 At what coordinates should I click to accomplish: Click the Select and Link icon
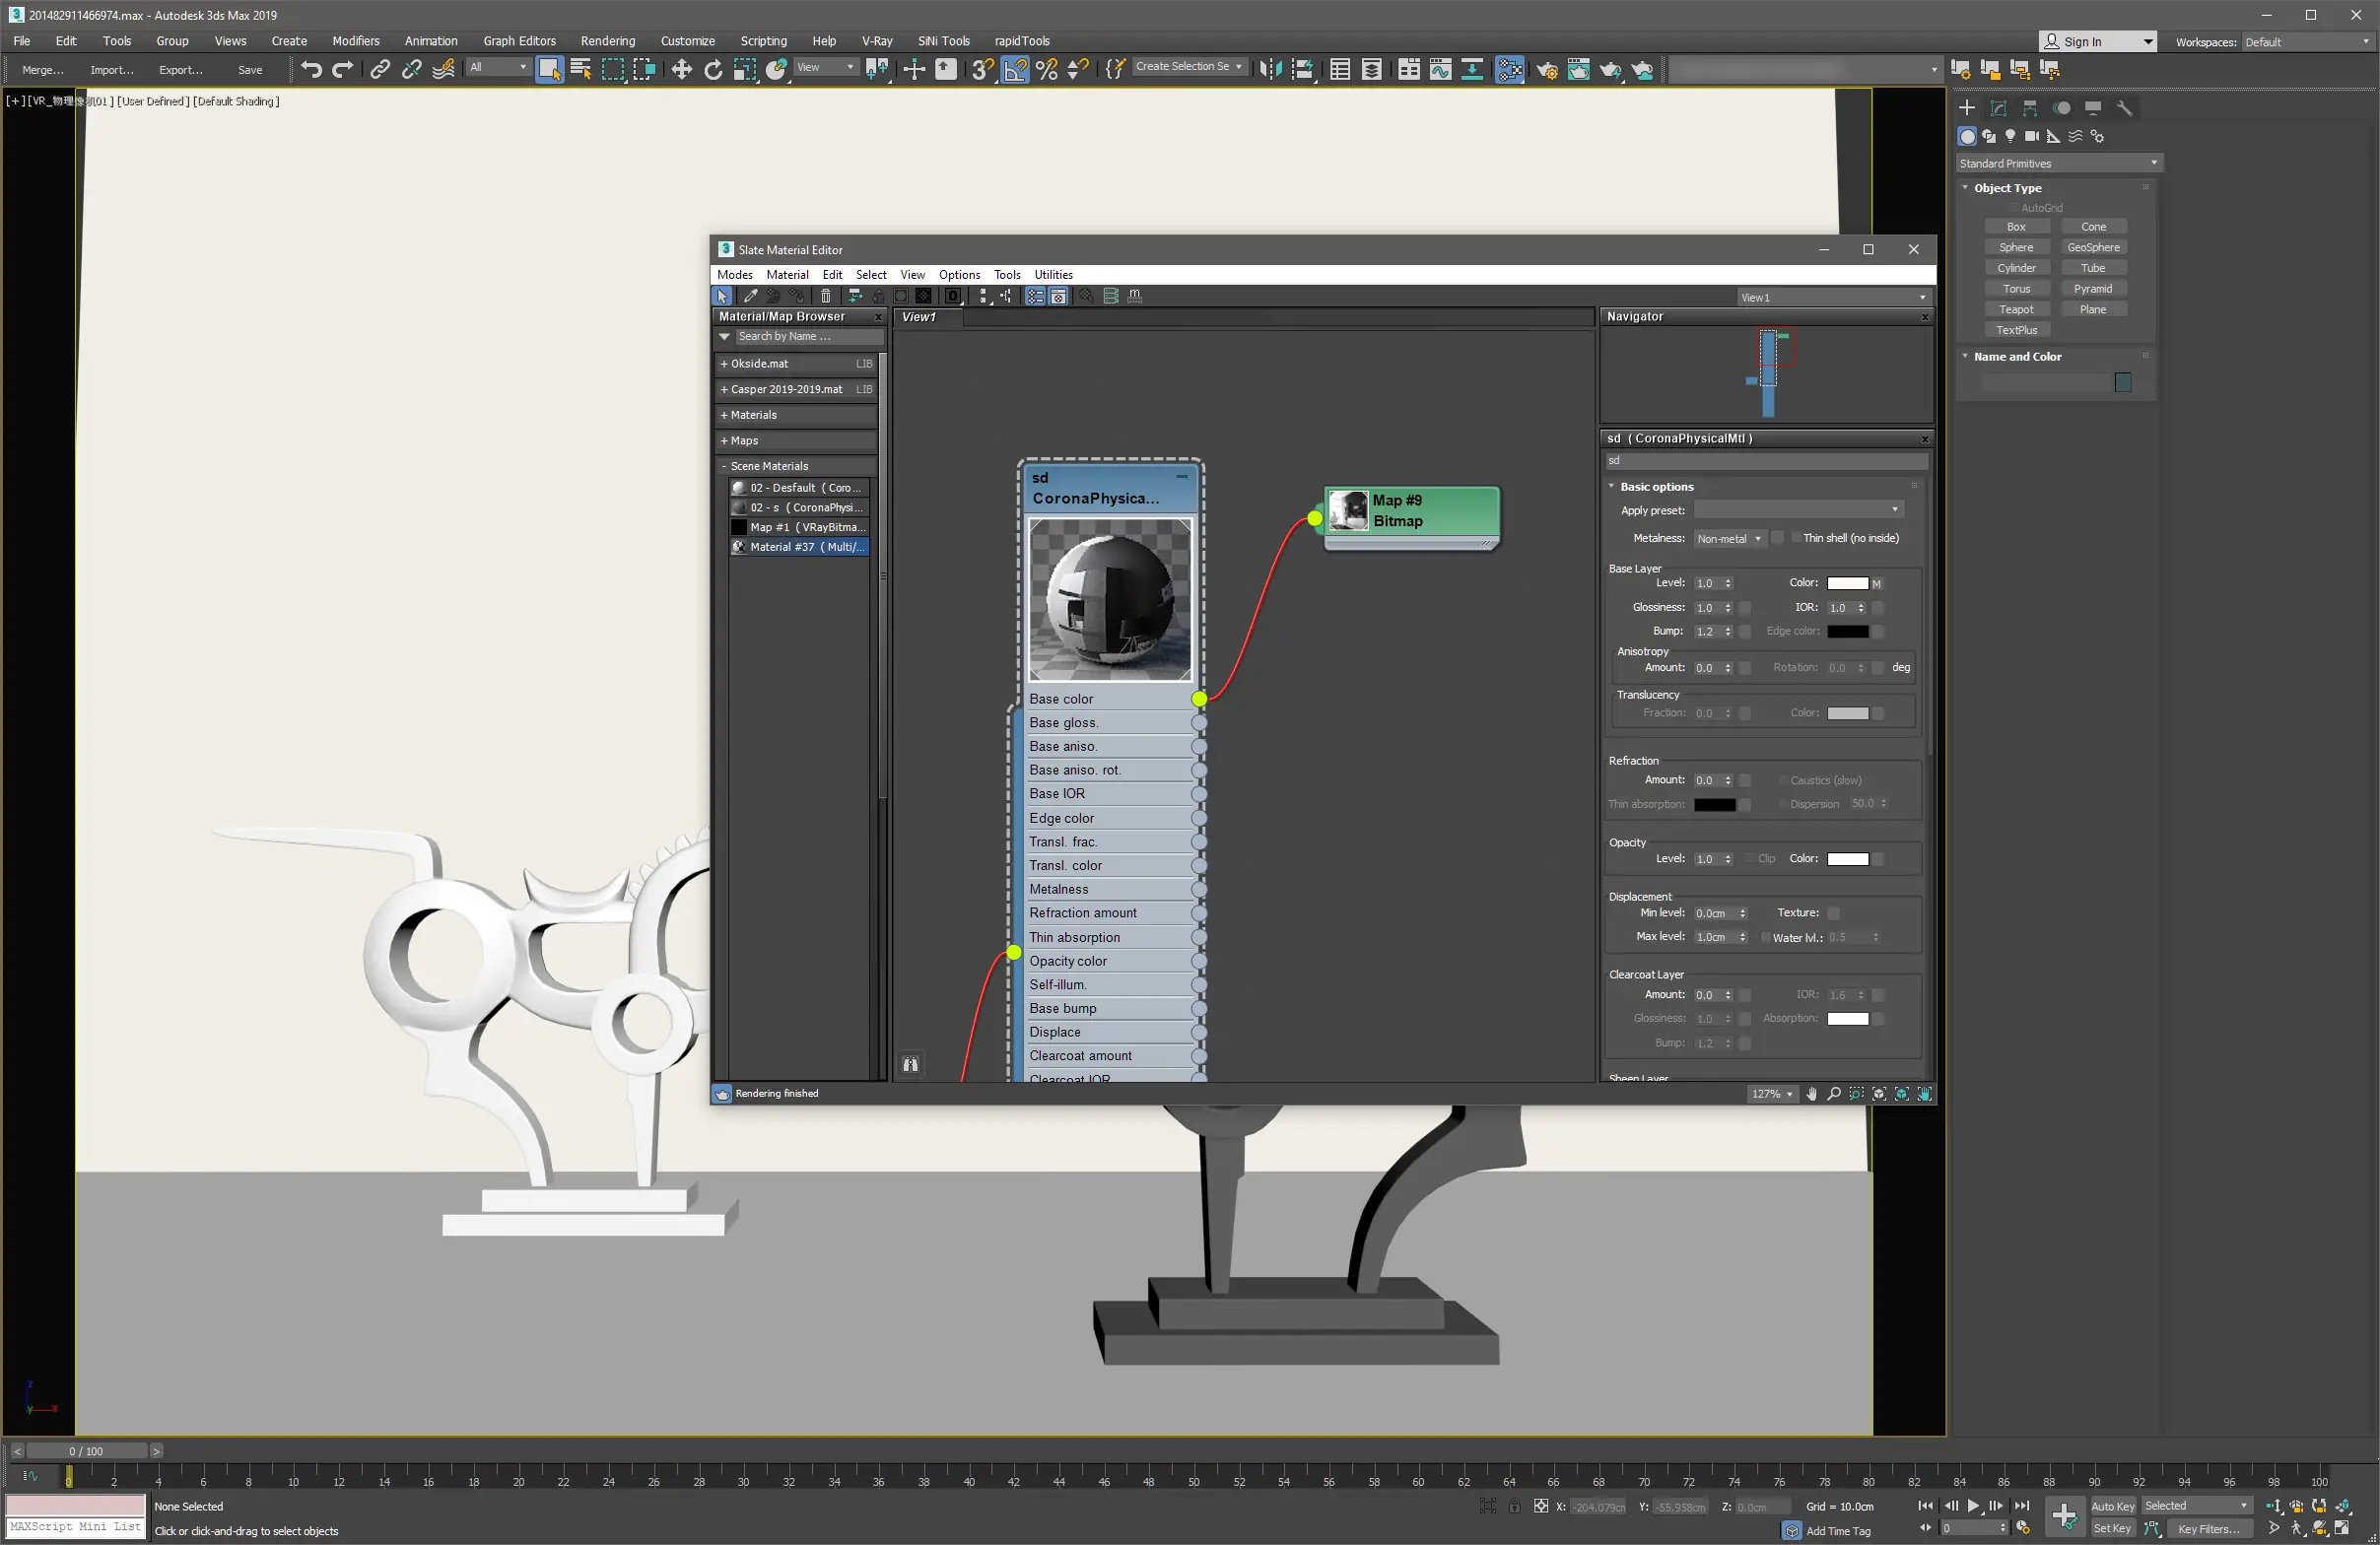pos(380,69)
